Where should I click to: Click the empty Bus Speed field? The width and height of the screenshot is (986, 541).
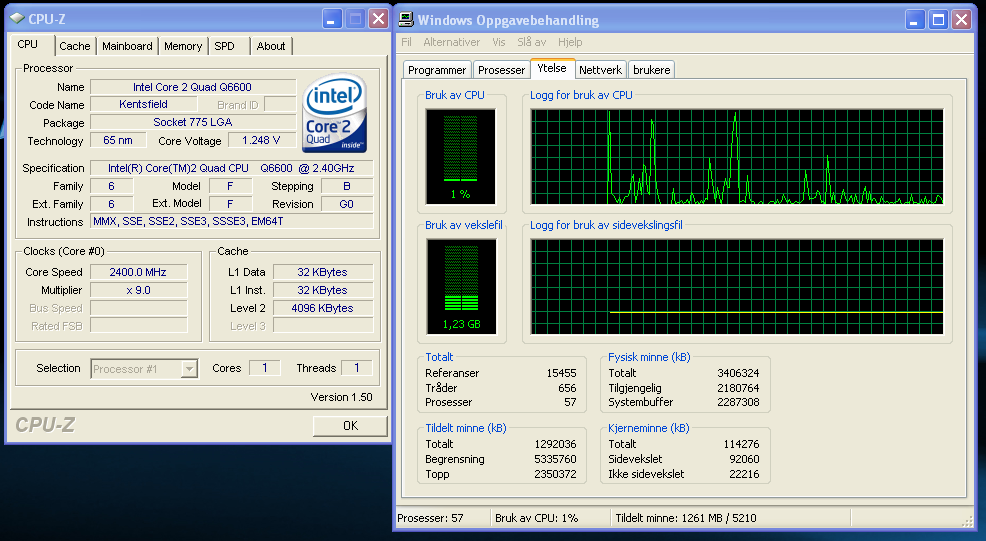pyautogui.click(x=138, y=308)
